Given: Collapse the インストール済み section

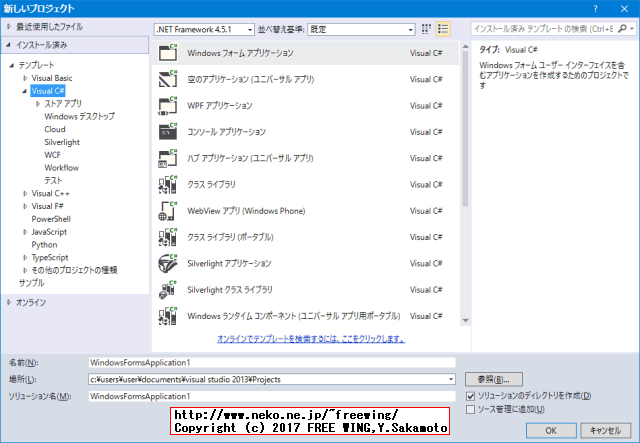Looking at the screenshot, I should pos(9,45).
